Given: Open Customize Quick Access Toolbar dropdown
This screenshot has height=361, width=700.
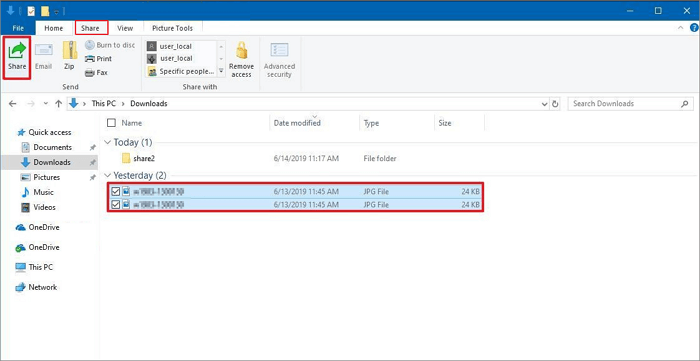Looking at the screenshot, I should click(56, 11).
